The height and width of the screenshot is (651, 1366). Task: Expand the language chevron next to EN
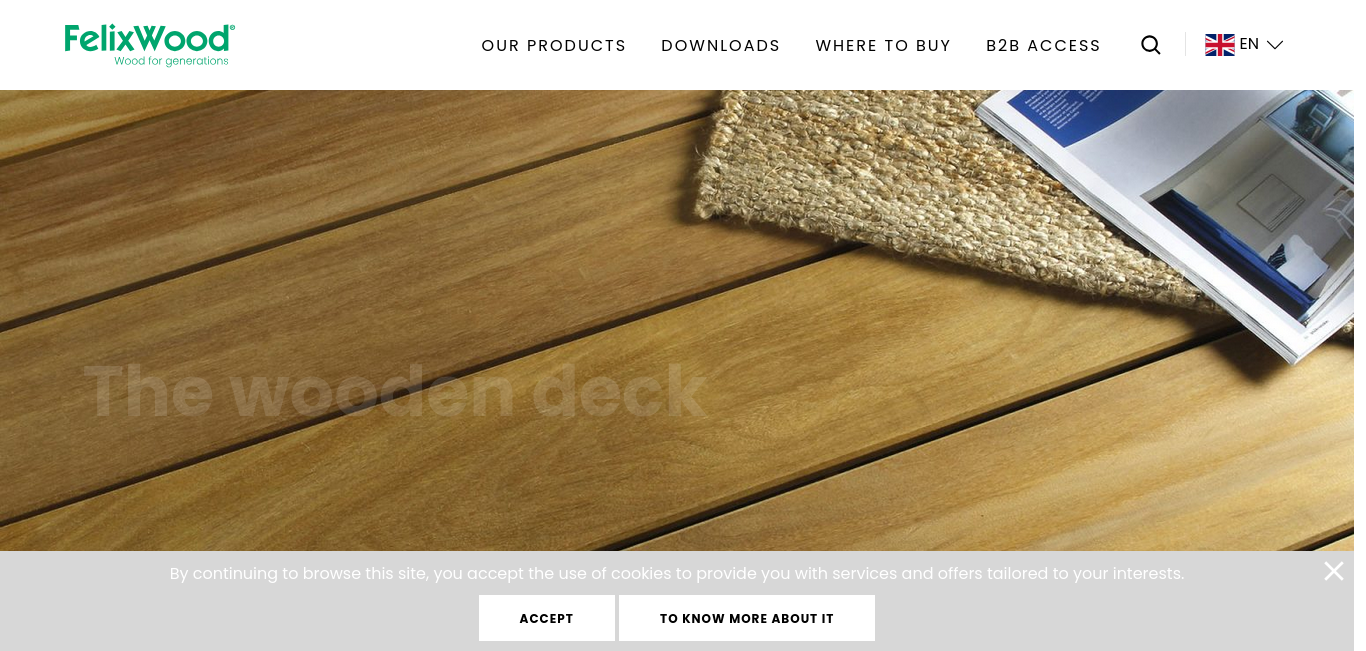[1274, 45]
